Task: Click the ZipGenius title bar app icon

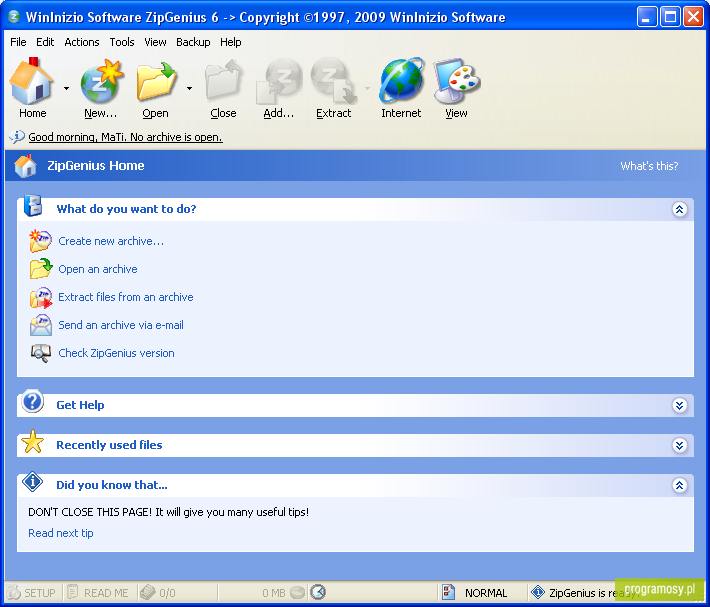Action: [x=14, y=17]
